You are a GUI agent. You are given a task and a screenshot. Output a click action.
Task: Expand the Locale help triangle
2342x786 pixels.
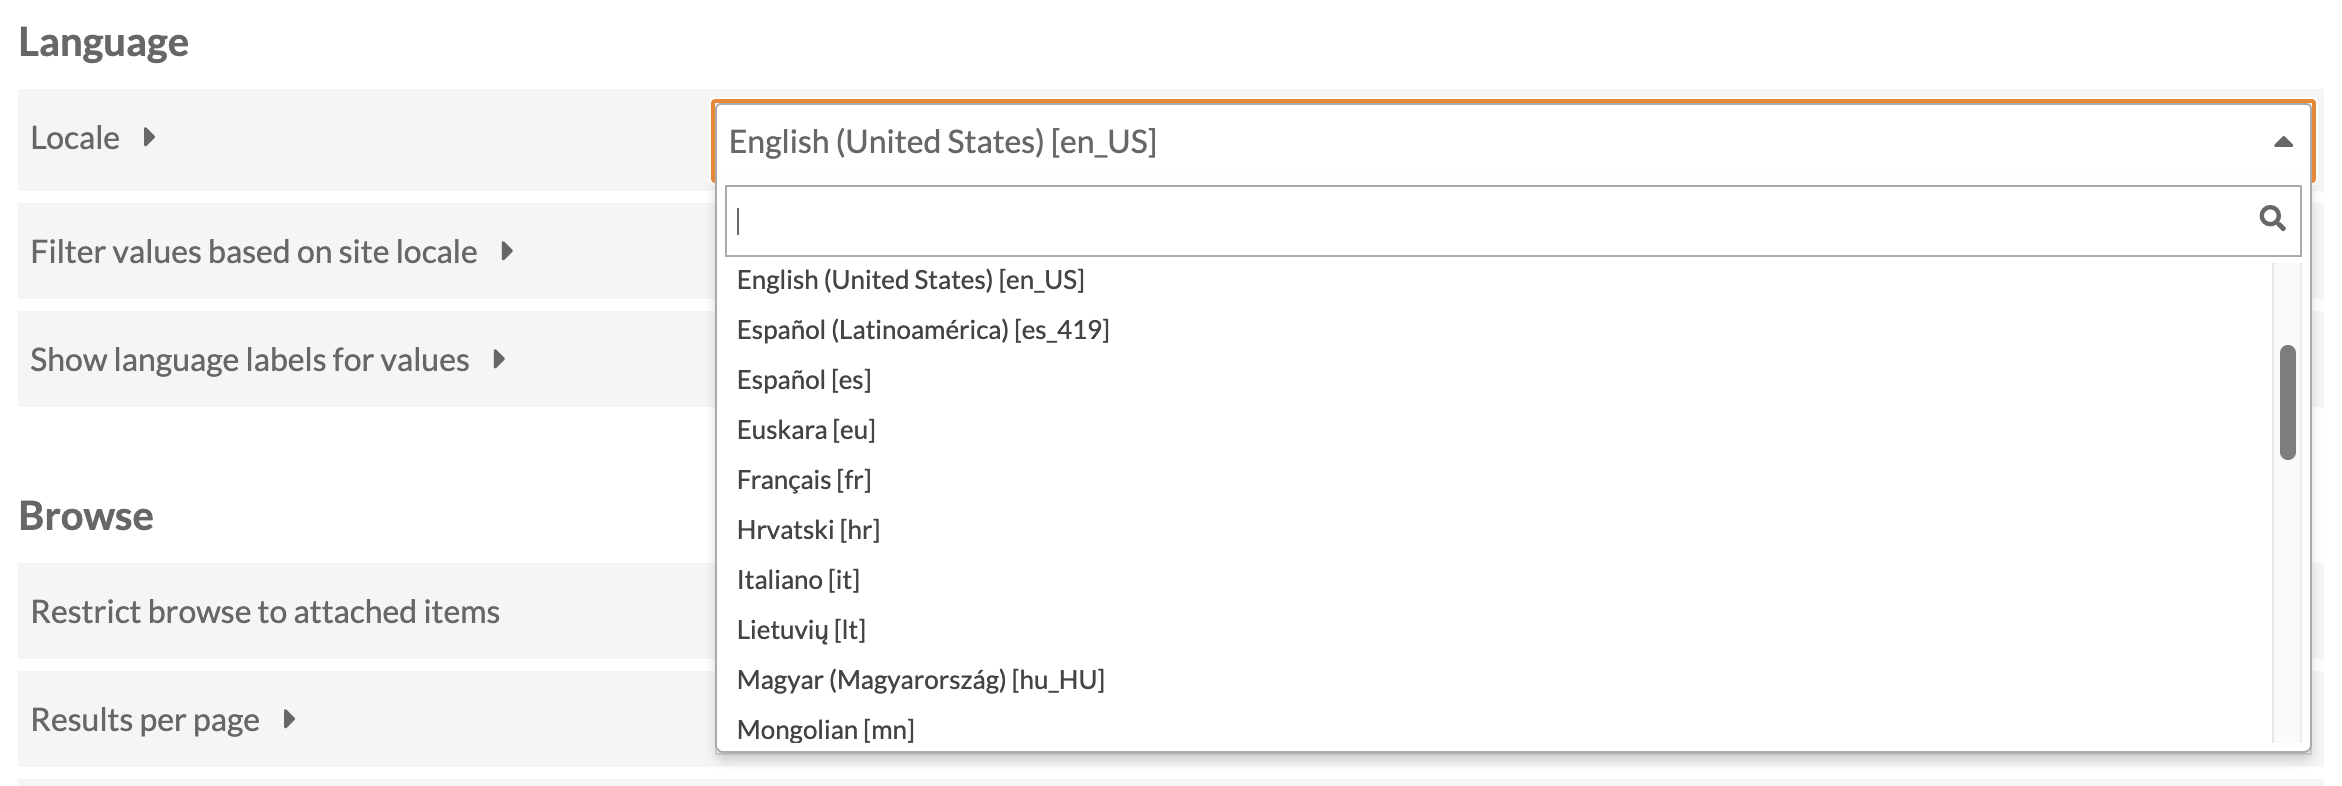coord(149,137)
